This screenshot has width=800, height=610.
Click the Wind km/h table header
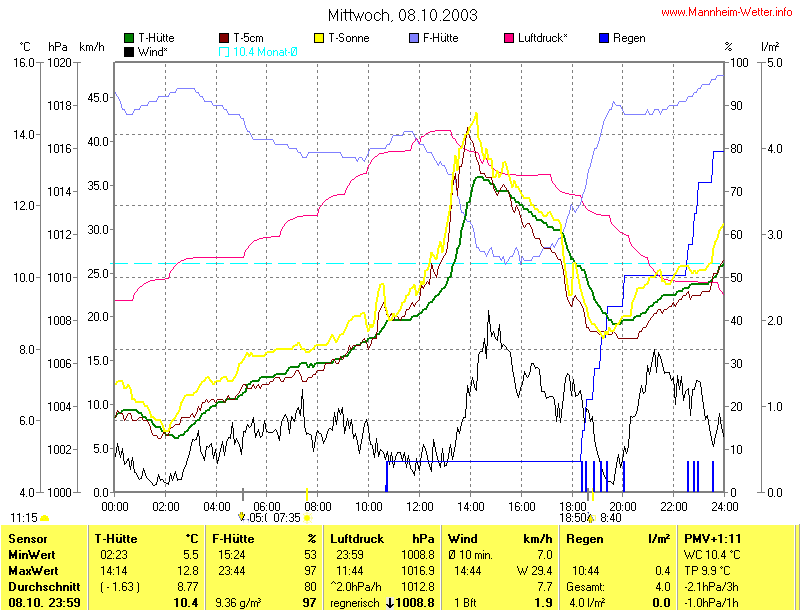pyautogui.click(x=500, y=539)
